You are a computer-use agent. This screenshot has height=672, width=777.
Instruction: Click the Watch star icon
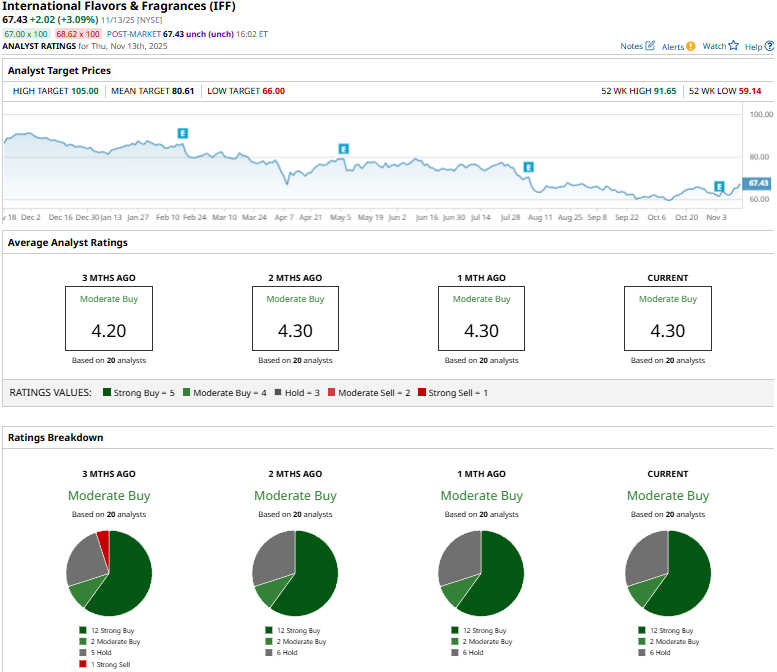[x=733, y=46]
